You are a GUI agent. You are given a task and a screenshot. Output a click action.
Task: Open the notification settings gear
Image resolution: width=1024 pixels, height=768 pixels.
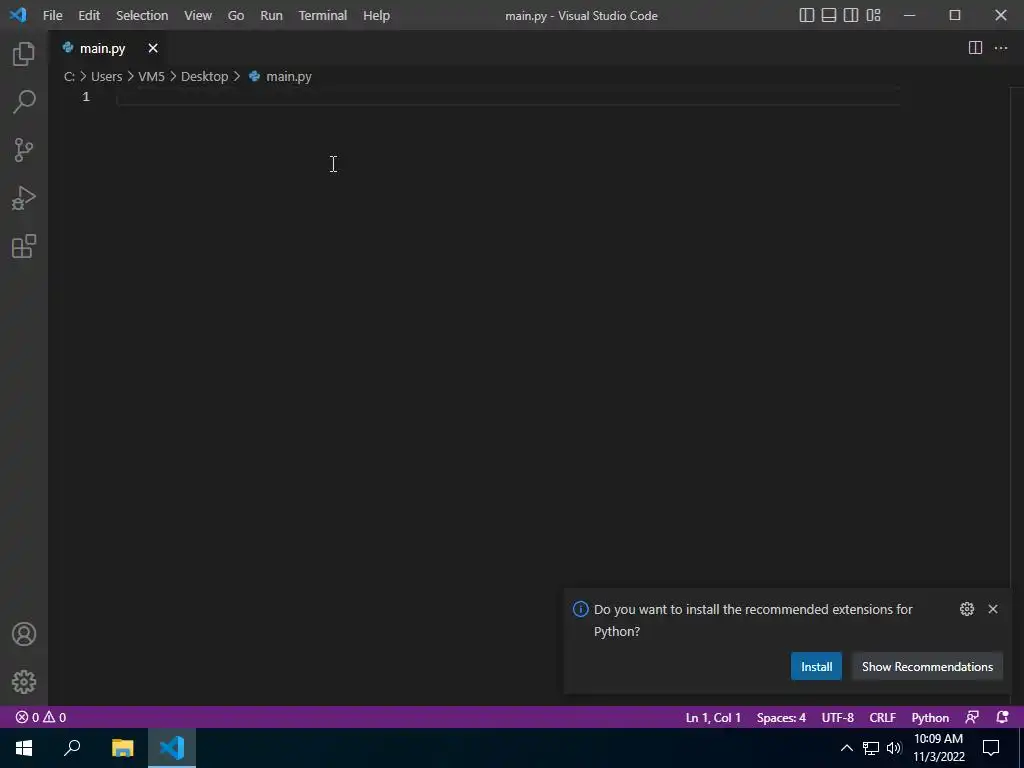click(967, 609)
